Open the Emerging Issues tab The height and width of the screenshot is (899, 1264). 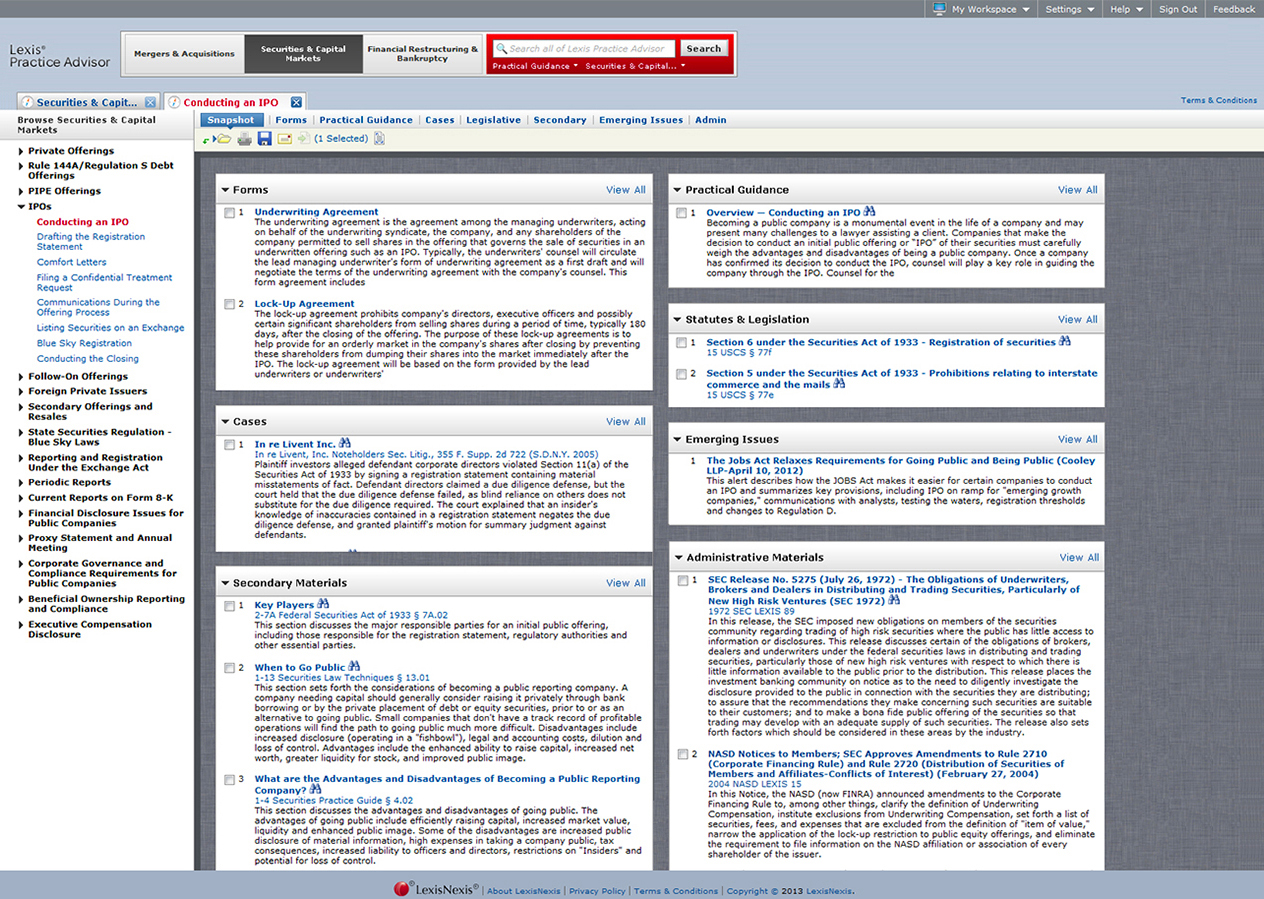click(641, 120)
